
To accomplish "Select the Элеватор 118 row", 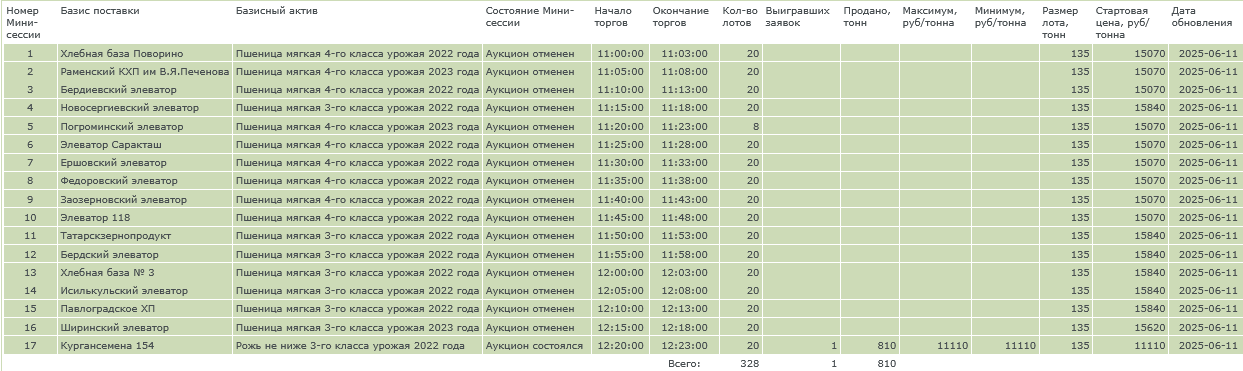I will [621, 218].
